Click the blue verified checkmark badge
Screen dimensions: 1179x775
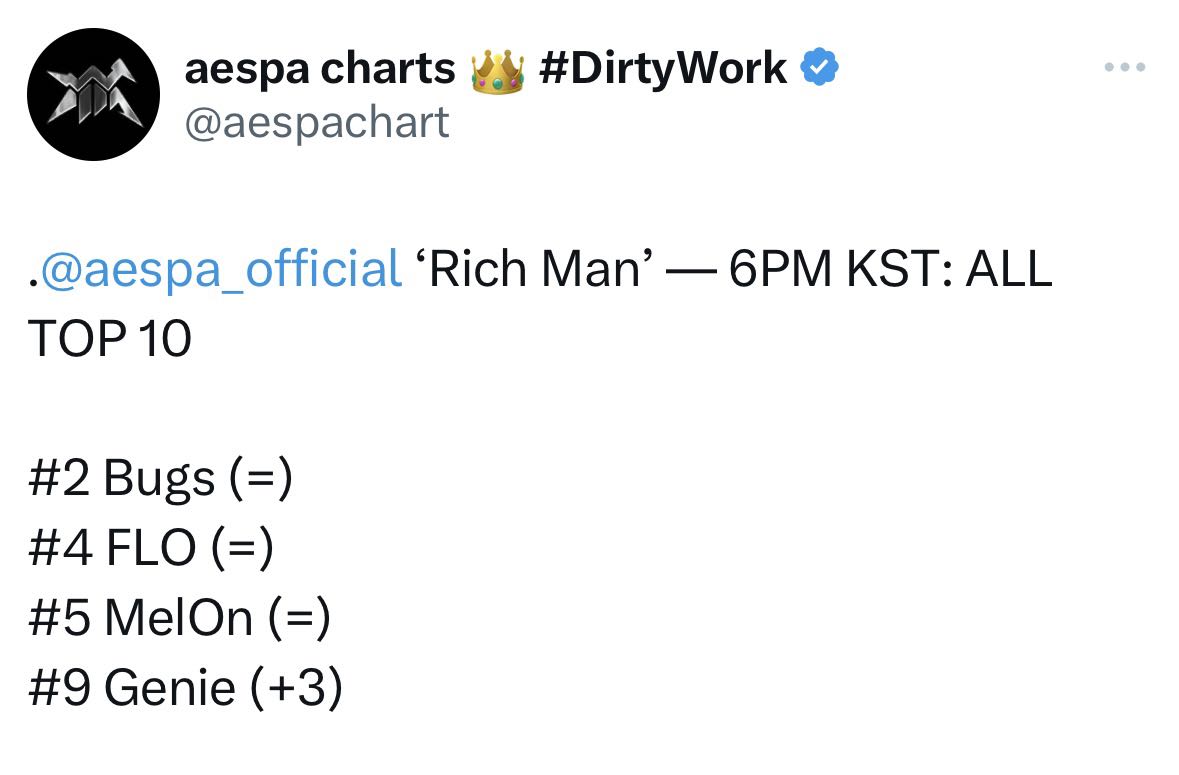pos(819,67)
